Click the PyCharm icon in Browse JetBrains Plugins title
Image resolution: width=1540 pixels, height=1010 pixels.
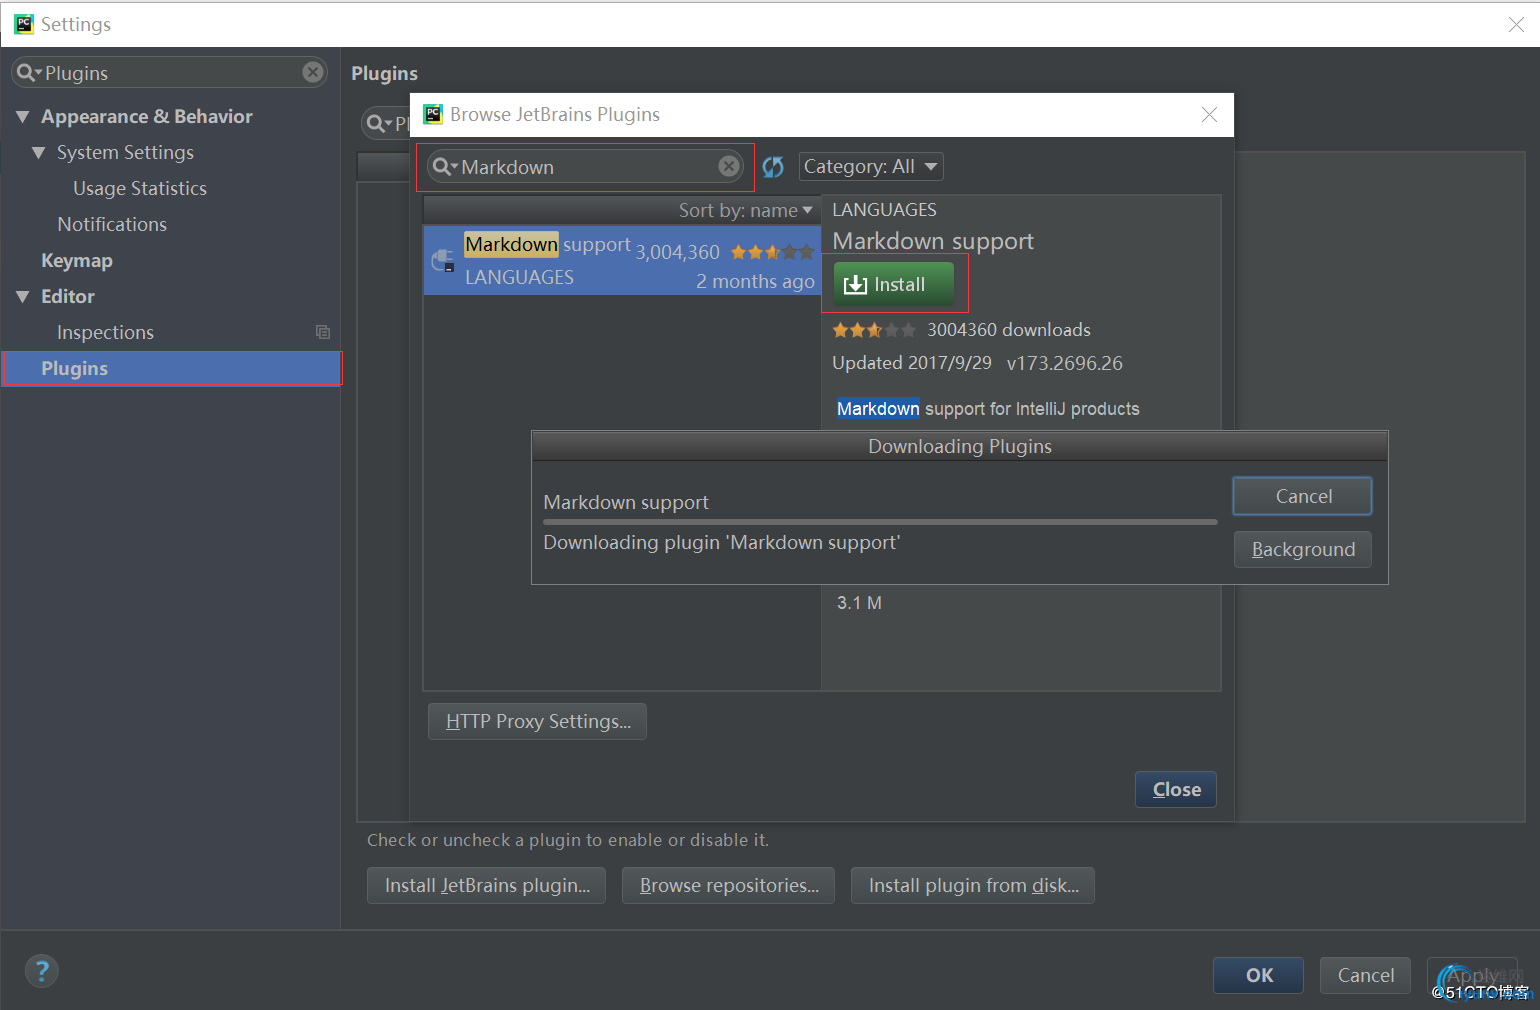pyautogui.click(x=433, y=114)
